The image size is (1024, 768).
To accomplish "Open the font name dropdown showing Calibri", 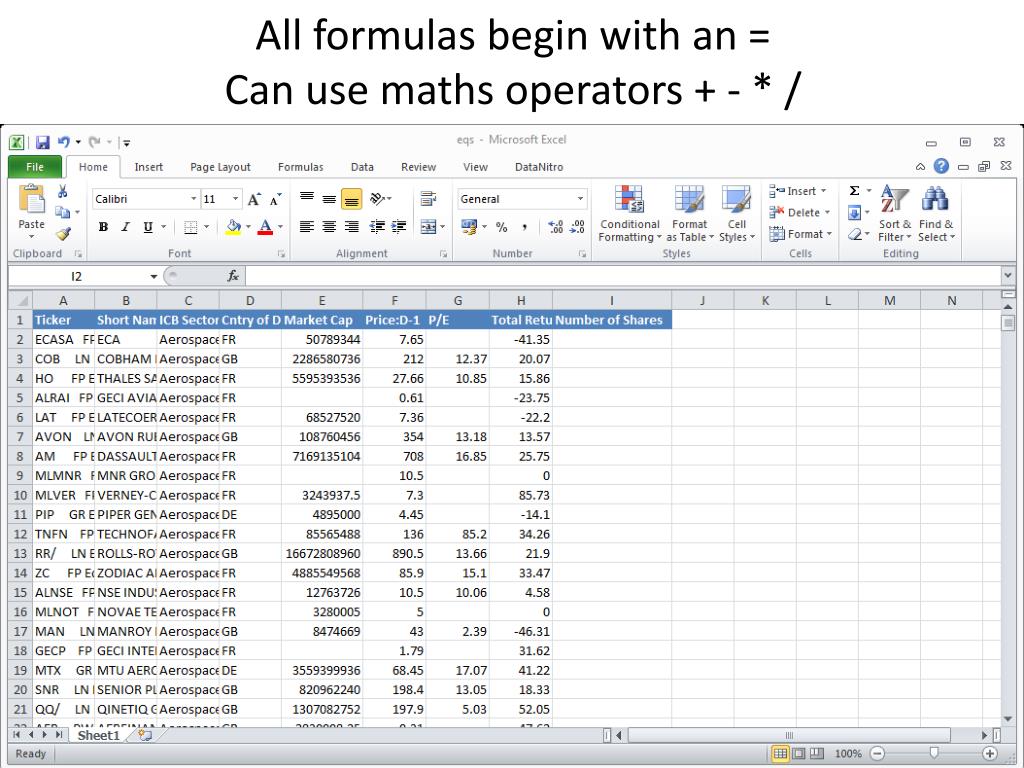I will (x=193, y=199).
